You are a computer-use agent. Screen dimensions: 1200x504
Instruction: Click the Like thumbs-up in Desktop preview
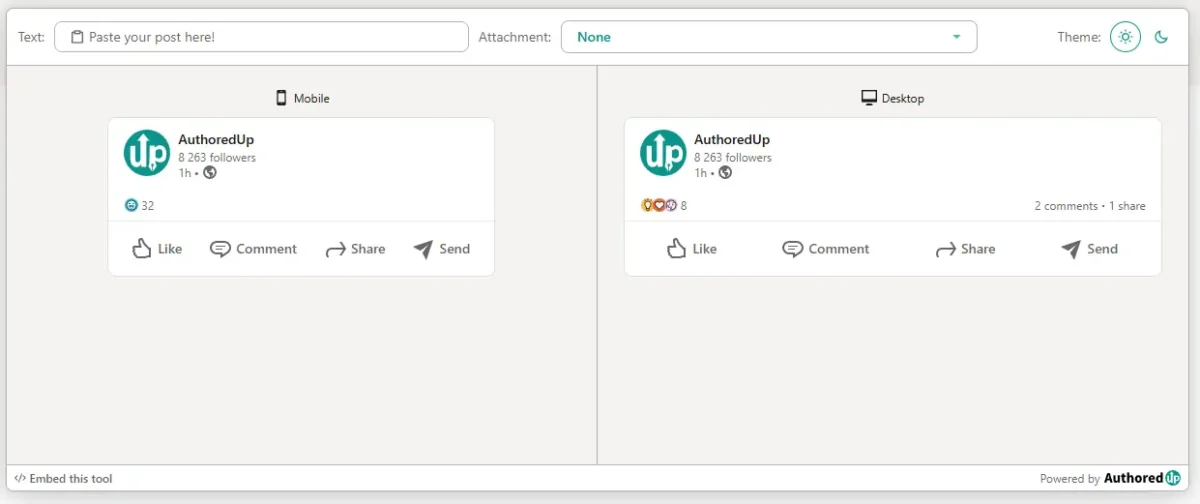(x=677, y=248)
